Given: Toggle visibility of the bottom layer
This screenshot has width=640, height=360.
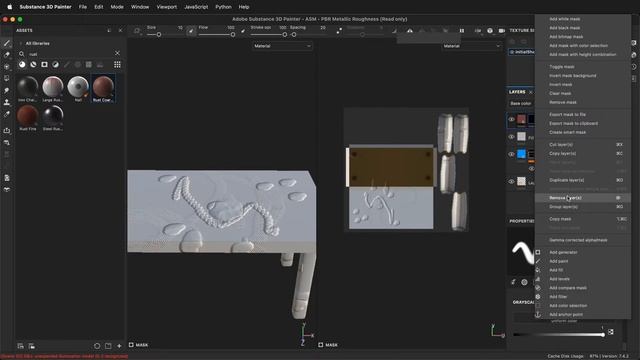Looking at the screenshot, I should point(511,182).
